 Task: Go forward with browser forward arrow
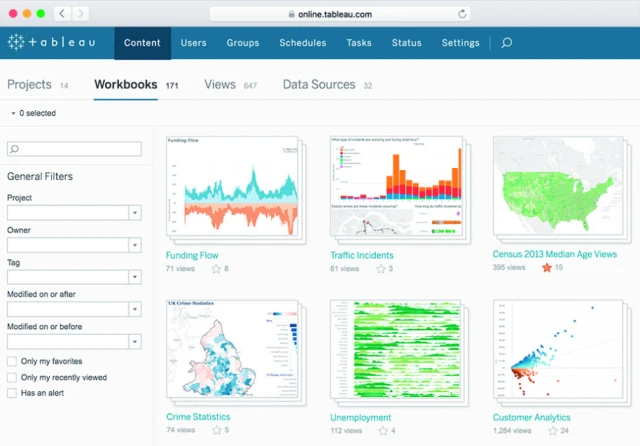coord(80,14)
